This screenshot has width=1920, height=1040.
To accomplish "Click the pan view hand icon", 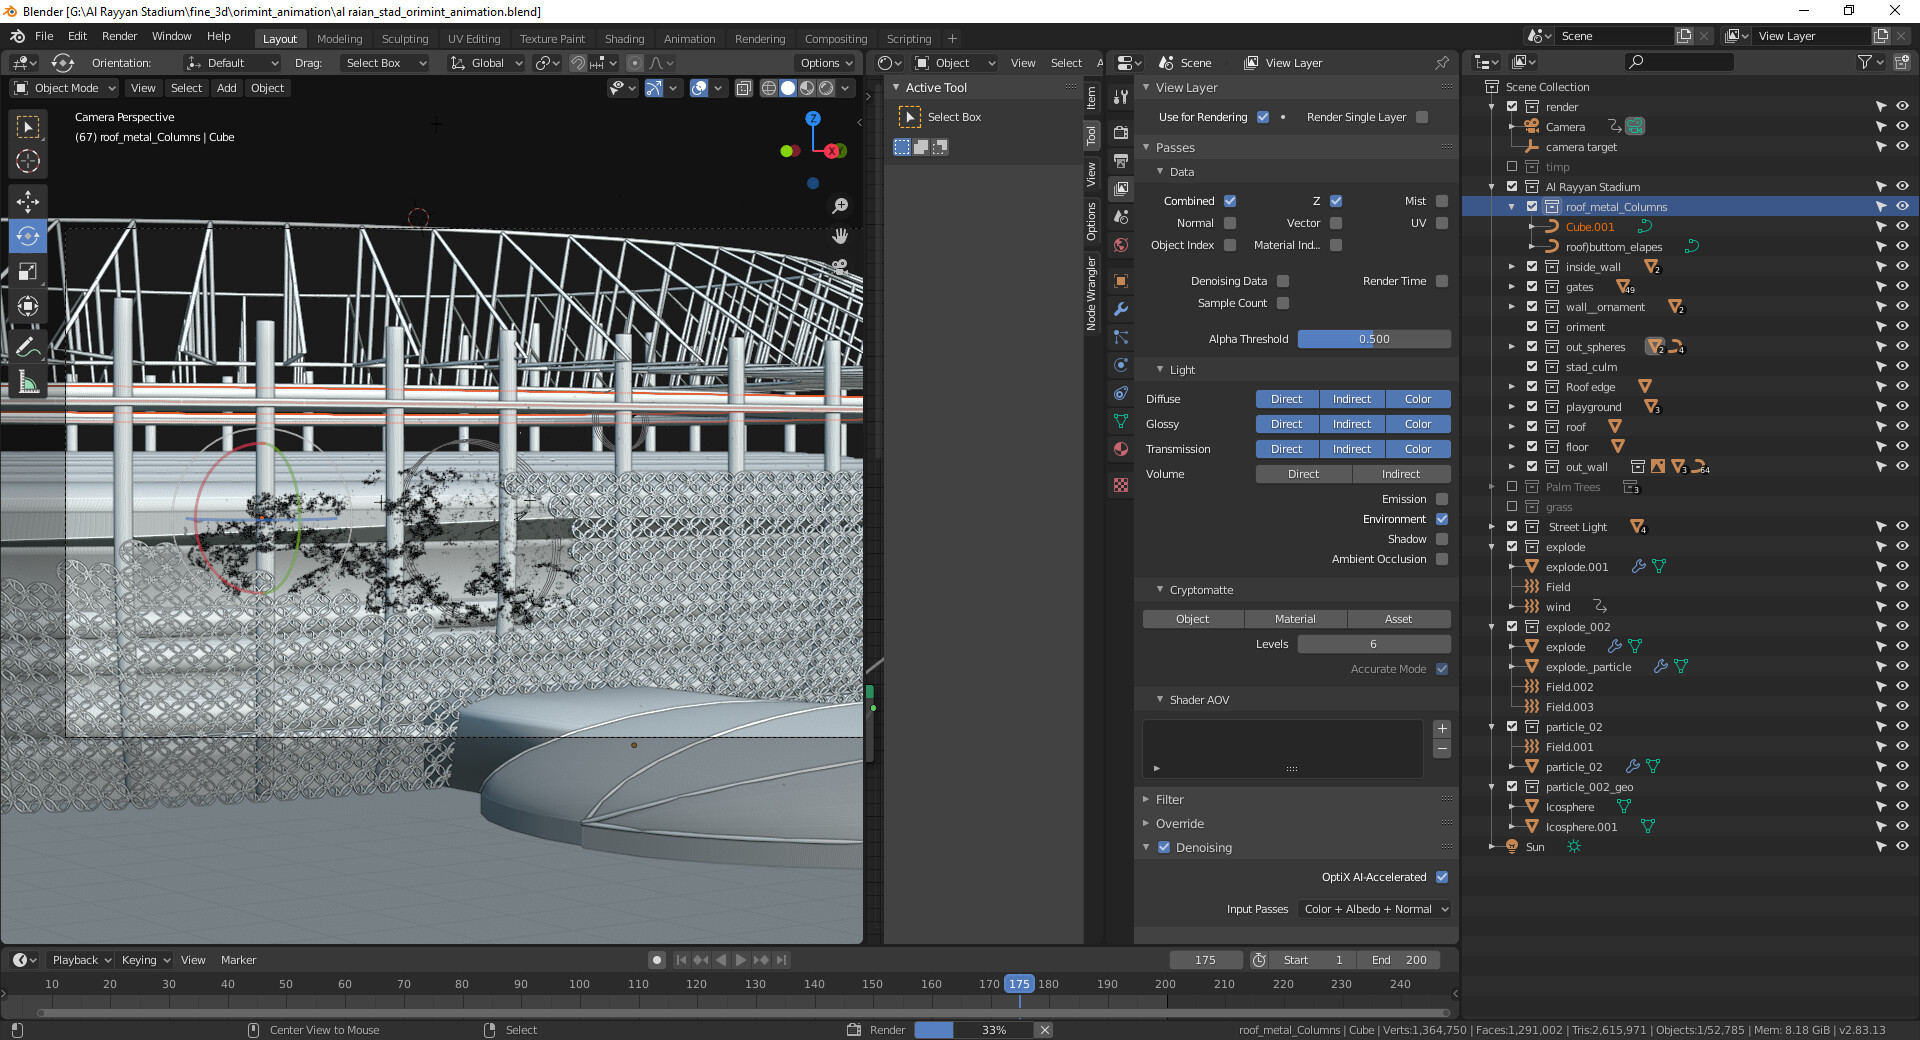I will coord(840,236).
